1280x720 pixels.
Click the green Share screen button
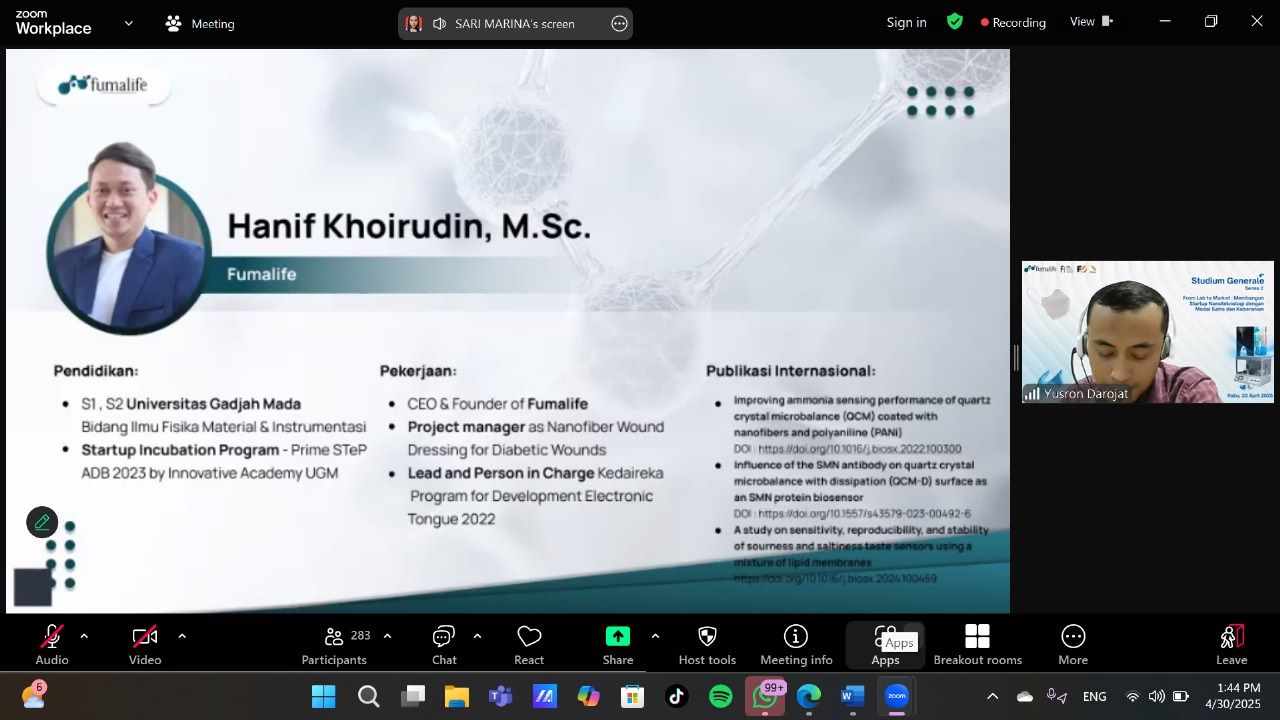pyautogui.click(x=618, y=645)
